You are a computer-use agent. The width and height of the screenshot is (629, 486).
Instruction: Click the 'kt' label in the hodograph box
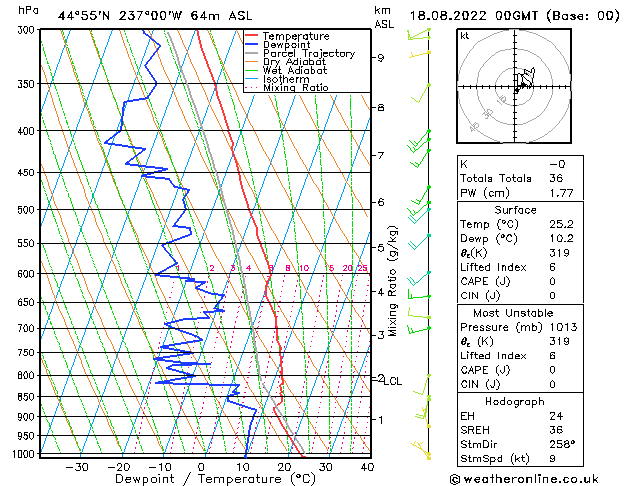(465, 36)
